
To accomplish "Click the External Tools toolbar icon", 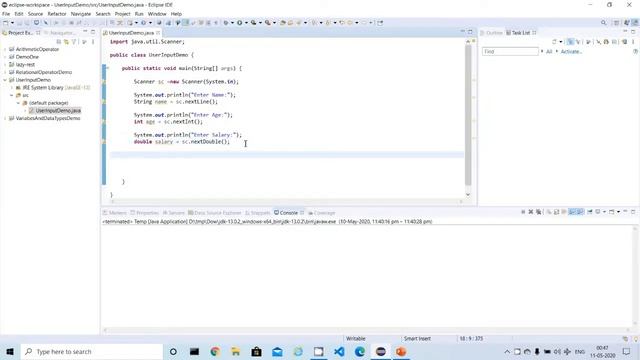I will tap(267, 23).
